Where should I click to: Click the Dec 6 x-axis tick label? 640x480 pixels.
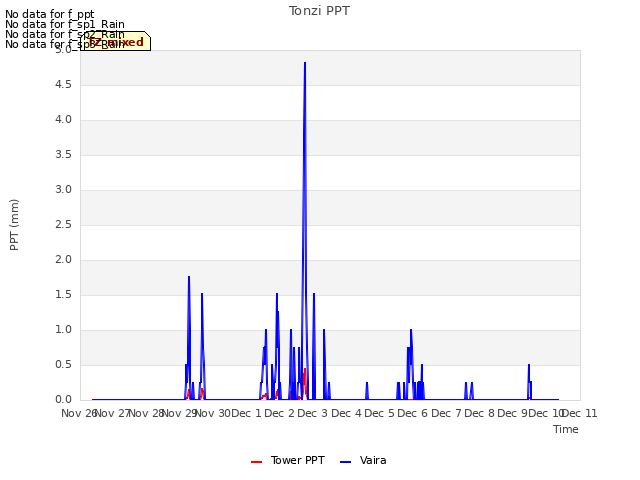click(413, 413)
